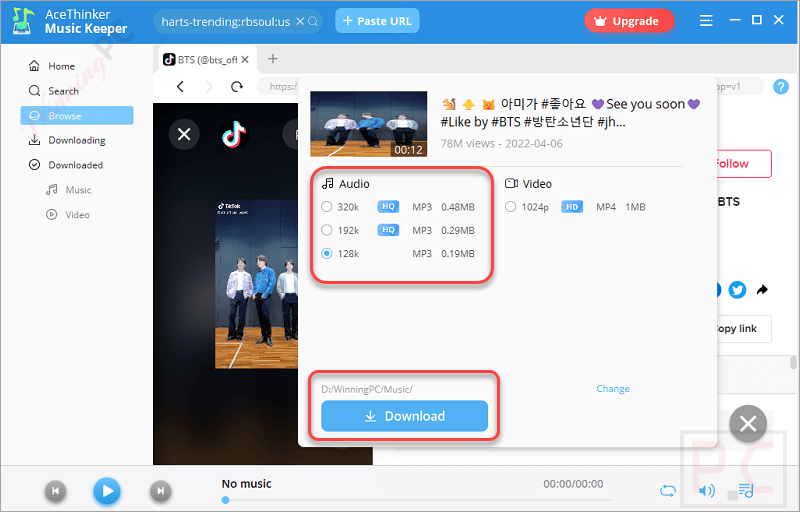Open the Search section in sidebar
The width and height of the screenshot is (800, 512).
(54, 91)
